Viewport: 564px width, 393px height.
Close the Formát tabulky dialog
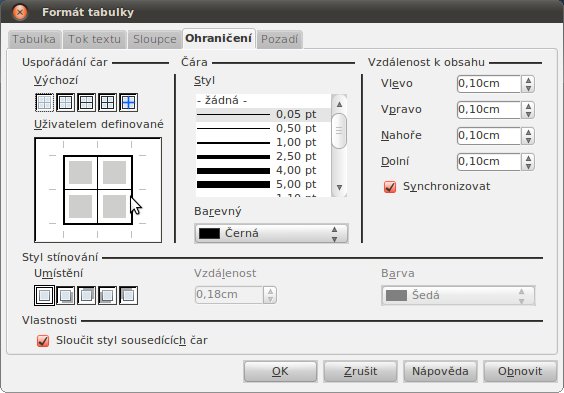click(20, 12)
